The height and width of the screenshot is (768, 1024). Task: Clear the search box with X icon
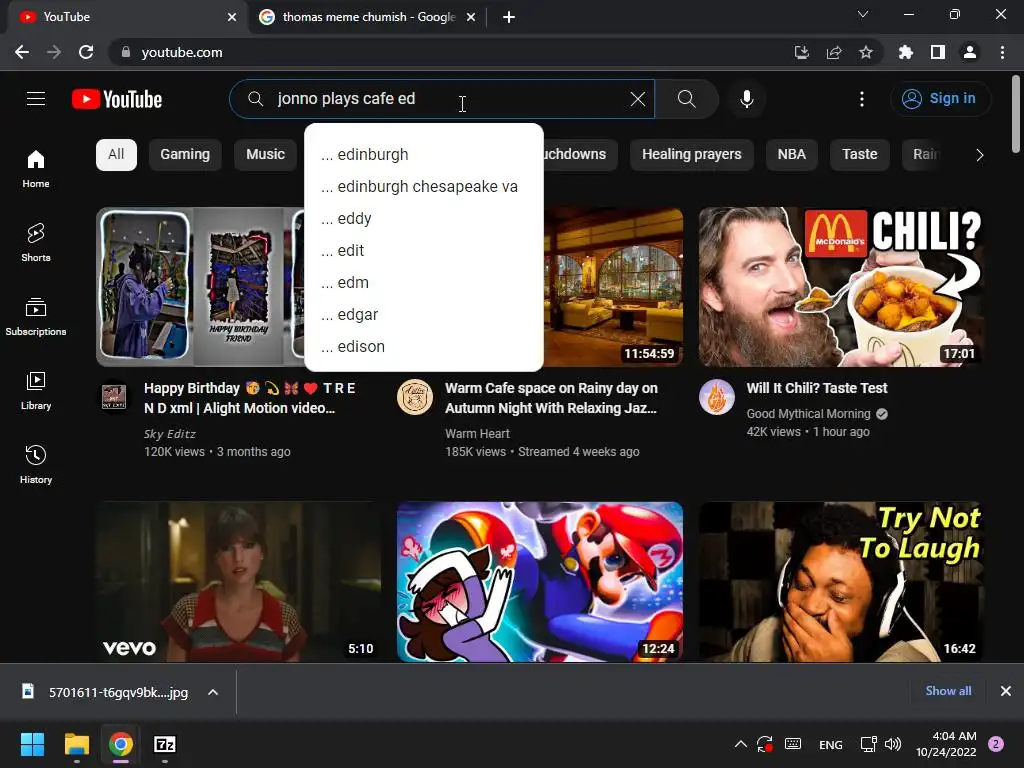point(637,99)
